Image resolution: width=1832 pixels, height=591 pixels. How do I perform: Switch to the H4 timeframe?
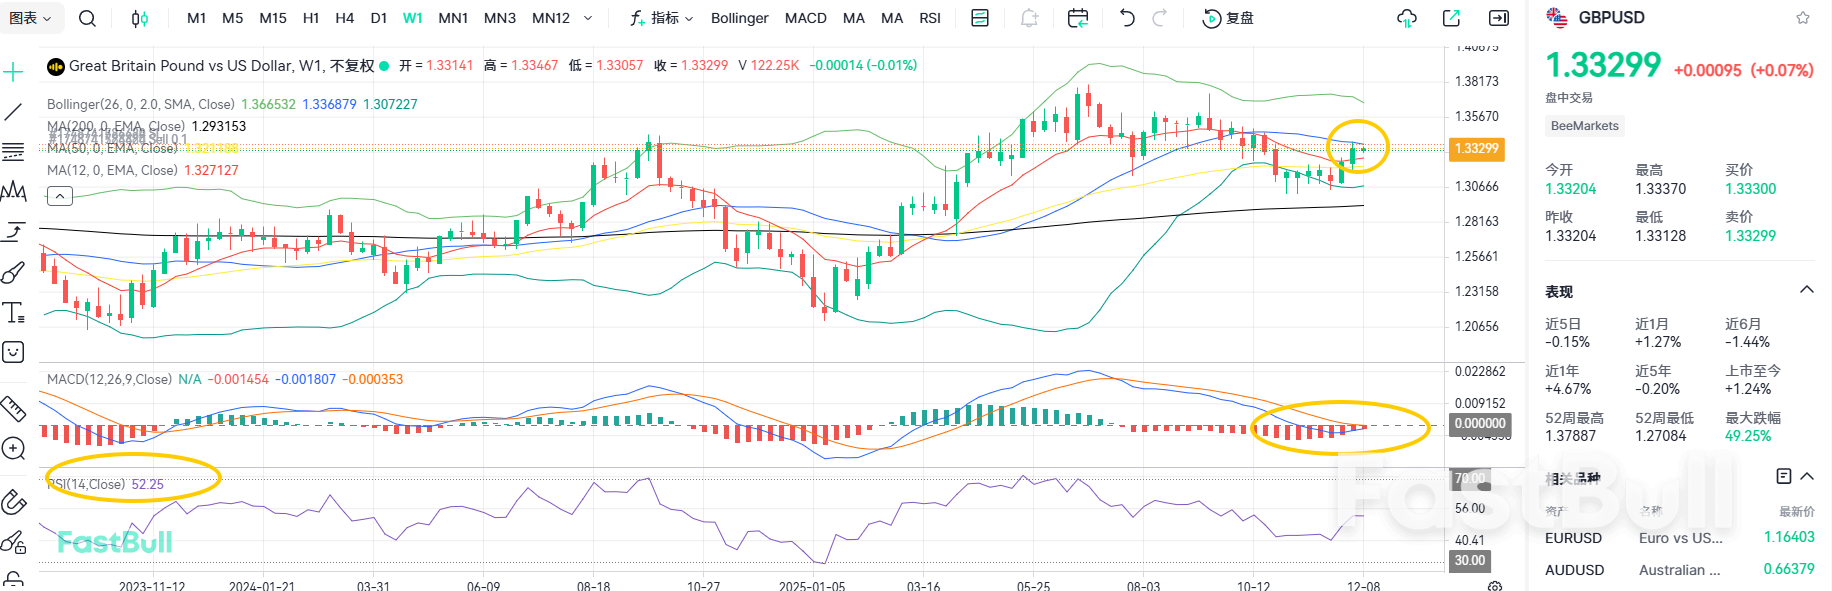(344, 18)
